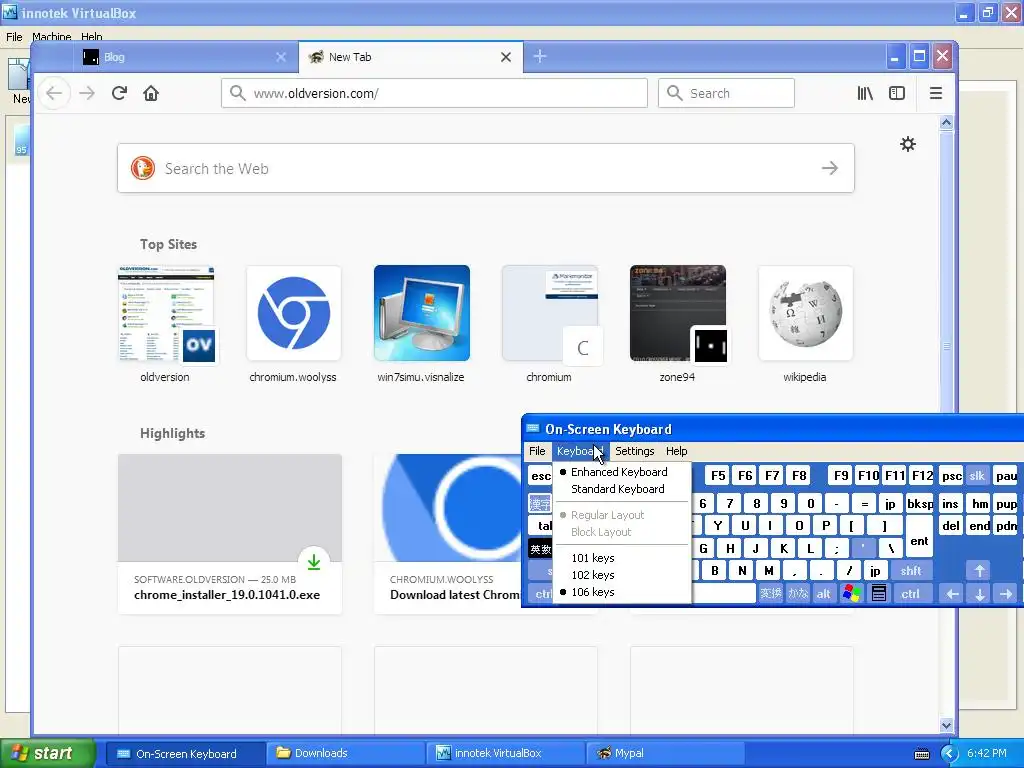Go to browser home page

(x=151, y=93)
